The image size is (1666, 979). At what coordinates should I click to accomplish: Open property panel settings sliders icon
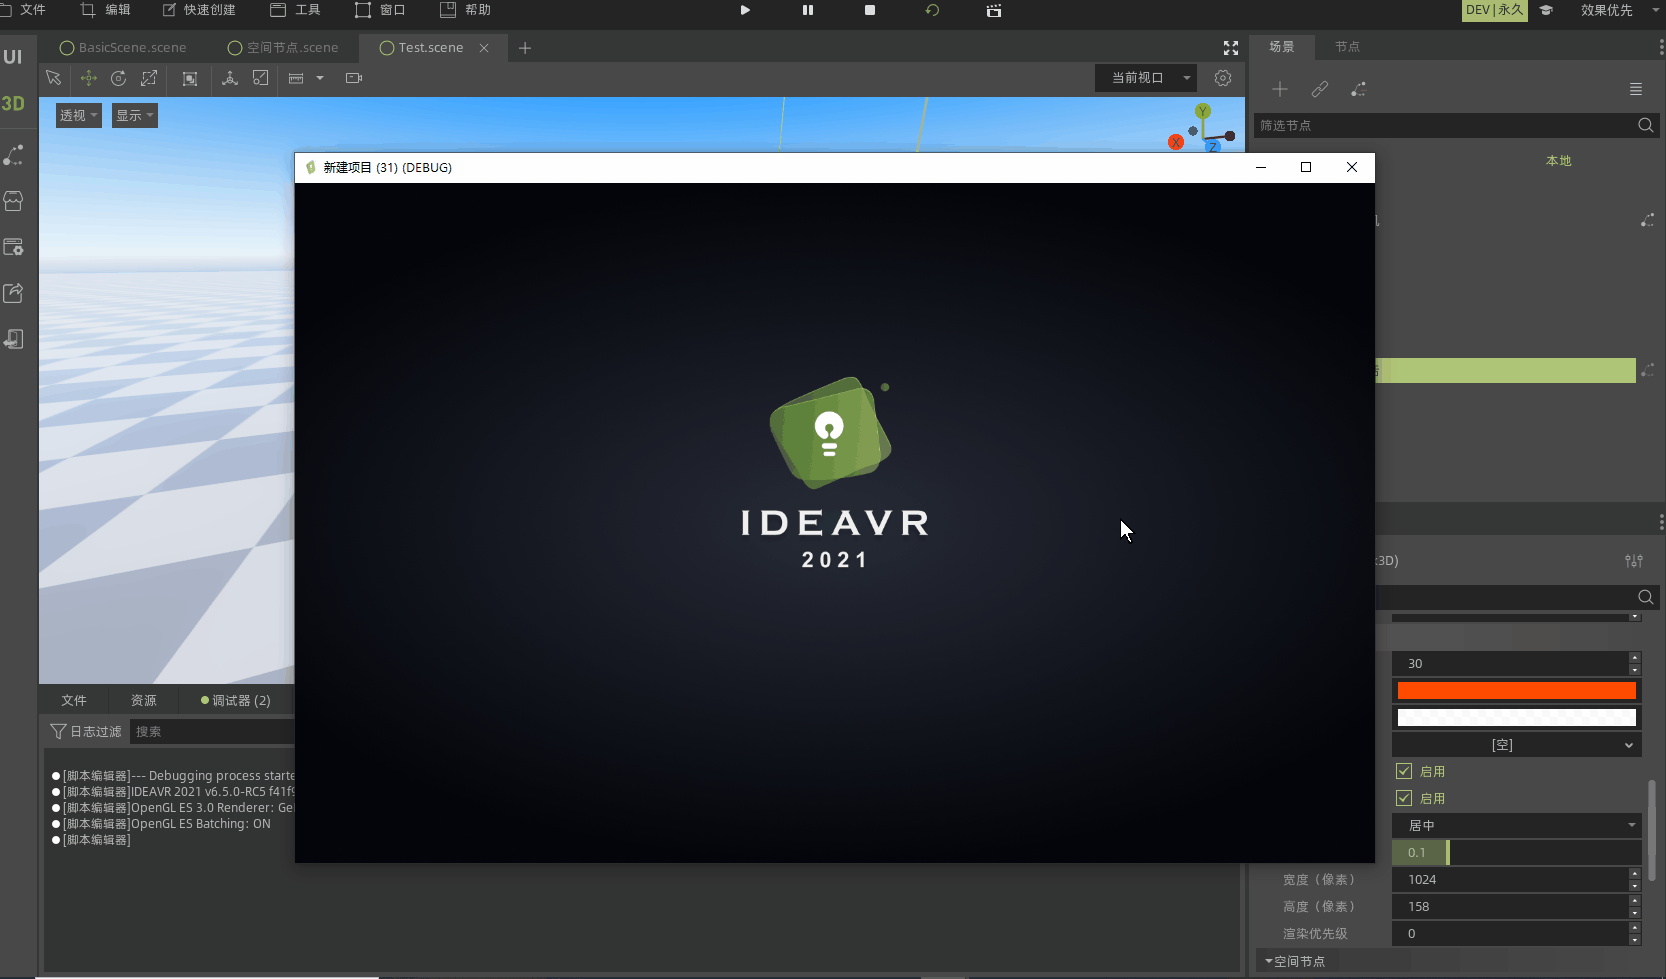tap(1634, 561)
